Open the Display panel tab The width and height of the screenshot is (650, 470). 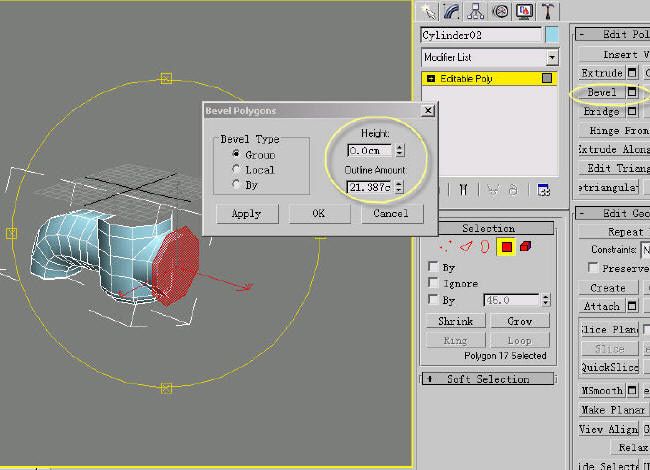point(524,11)
